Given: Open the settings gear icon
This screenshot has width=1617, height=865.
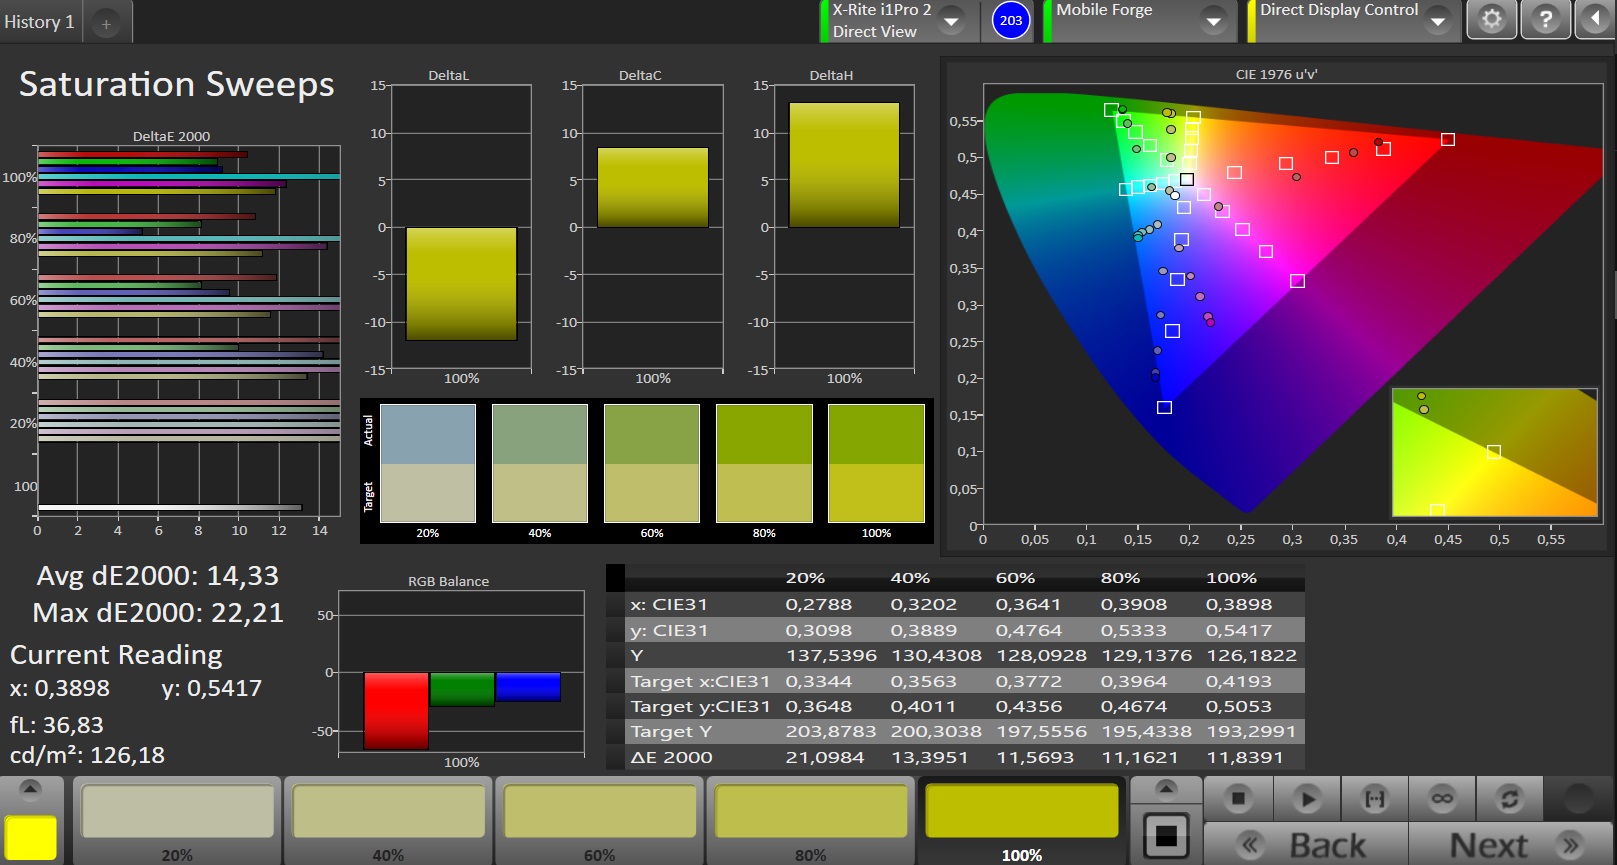Looking at the screenshot, I should click(1491, 20).
